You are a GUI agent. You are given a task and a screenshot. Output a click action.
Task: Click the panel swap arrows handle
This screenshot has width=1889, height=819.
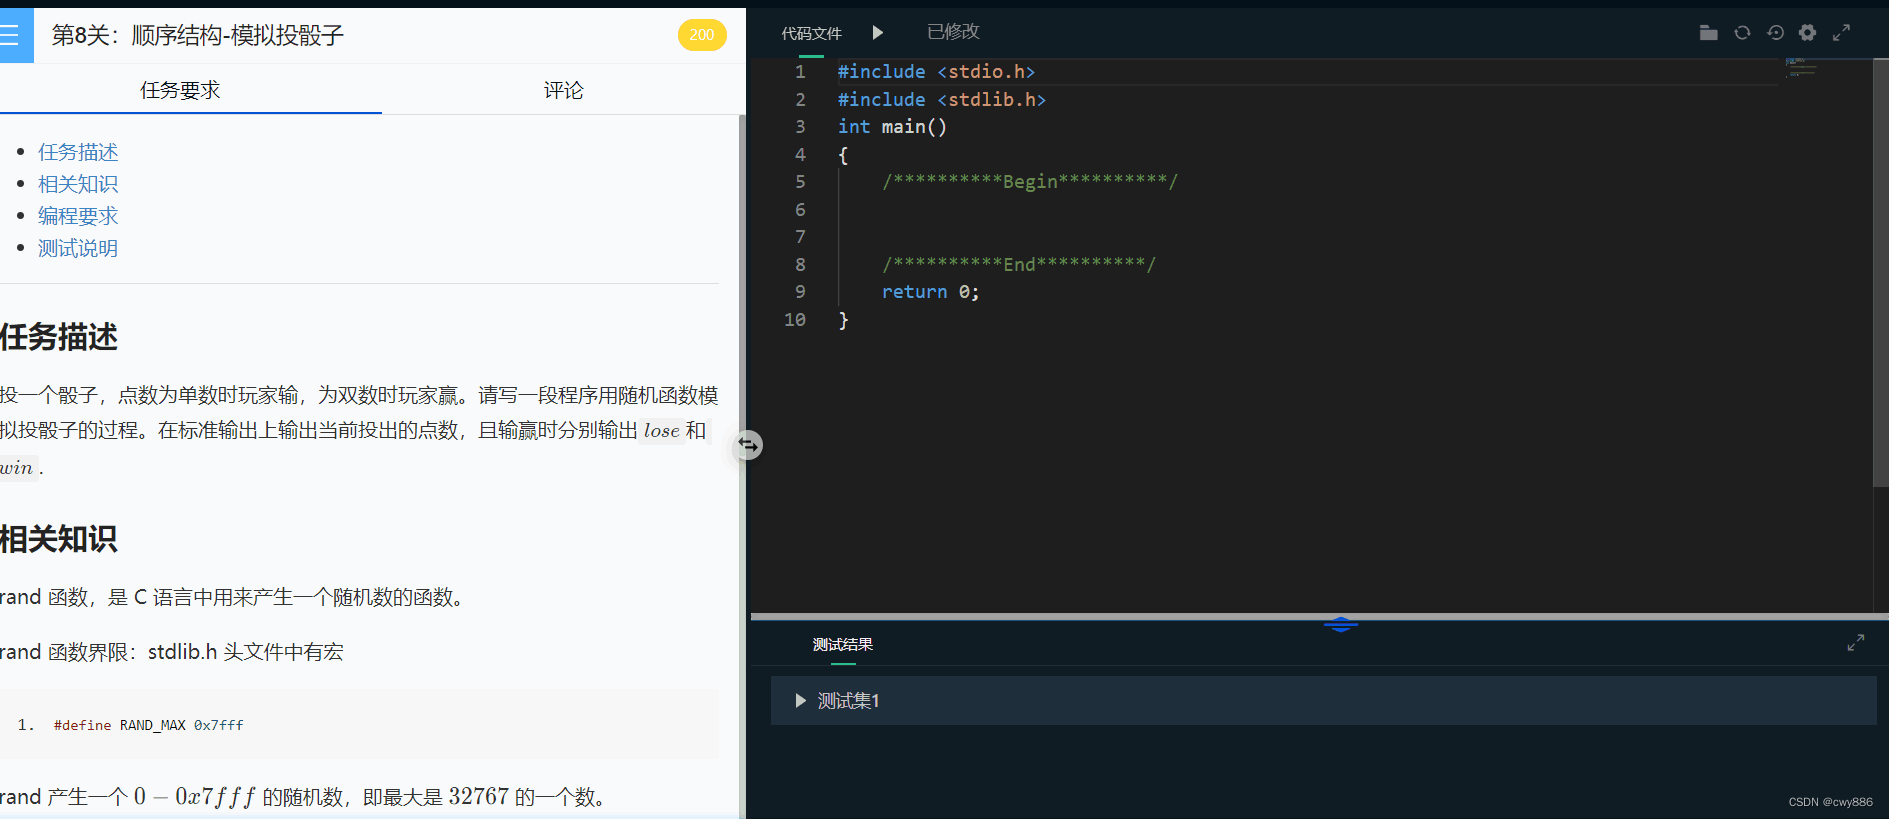tap(748, 445)
